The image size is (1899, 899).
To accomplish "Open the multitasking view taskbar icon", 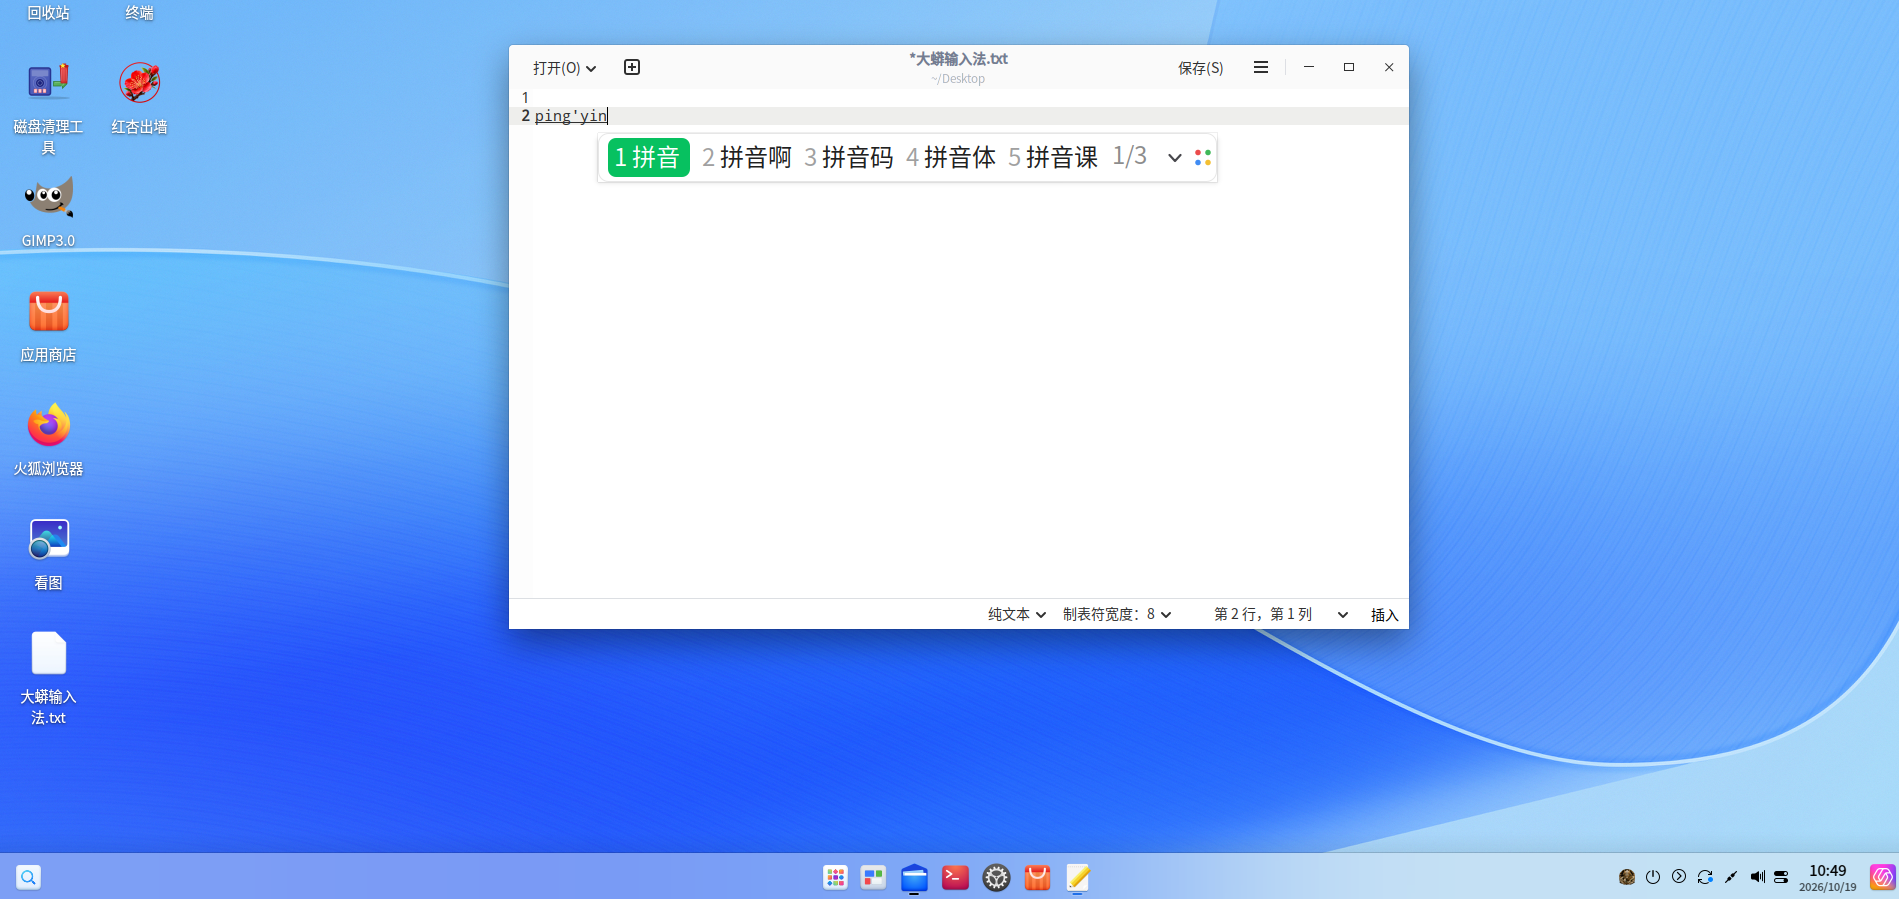I will click(x=873, y=877).
